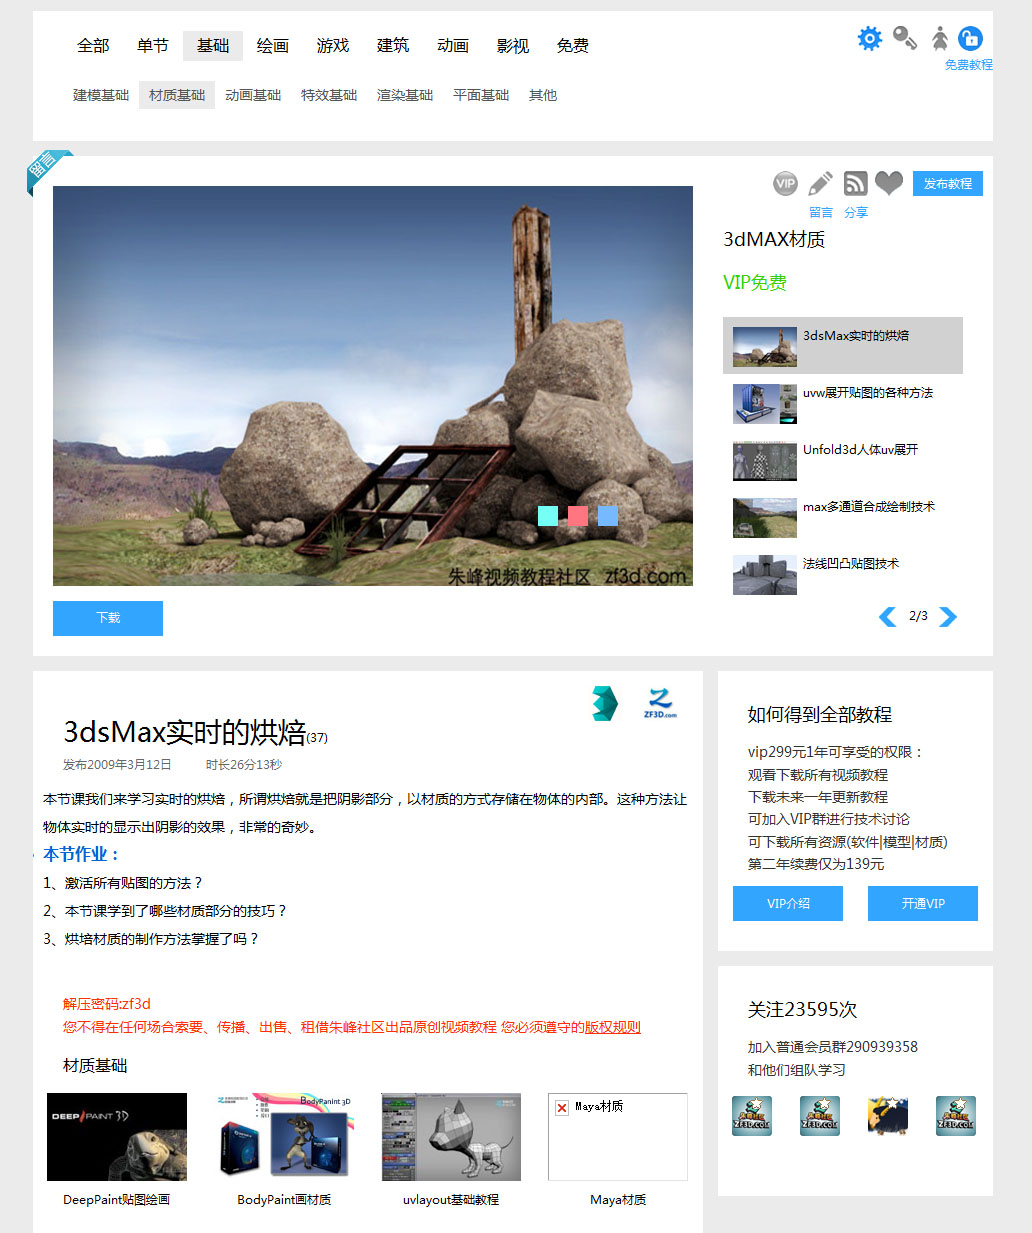Click the Maya材质 caption text

click(618, 1200)
